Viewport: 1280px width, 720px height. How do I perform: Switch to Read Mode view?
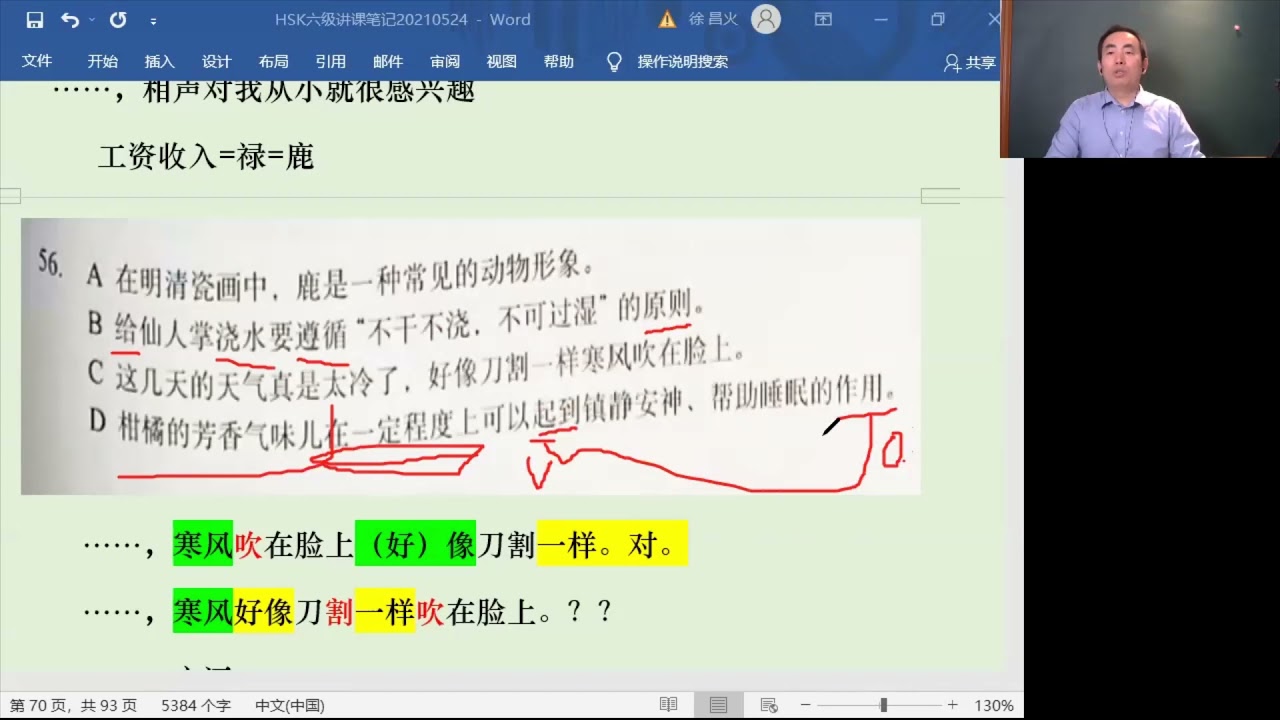click(668, 705)
